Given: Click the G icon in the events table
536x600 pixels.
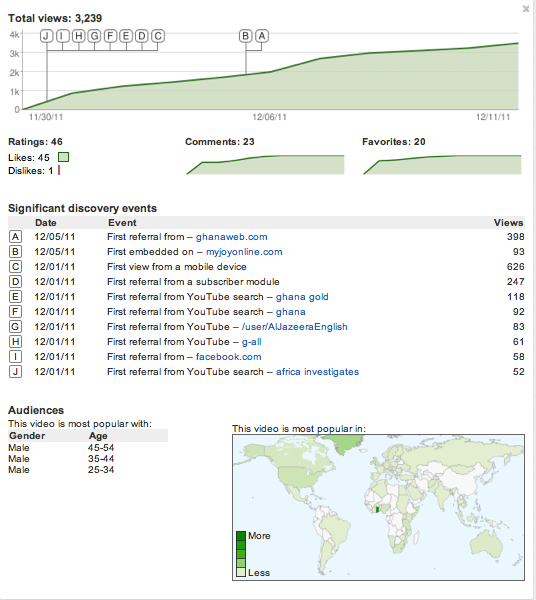Looking at the screenshot, I should pos(15,326).
